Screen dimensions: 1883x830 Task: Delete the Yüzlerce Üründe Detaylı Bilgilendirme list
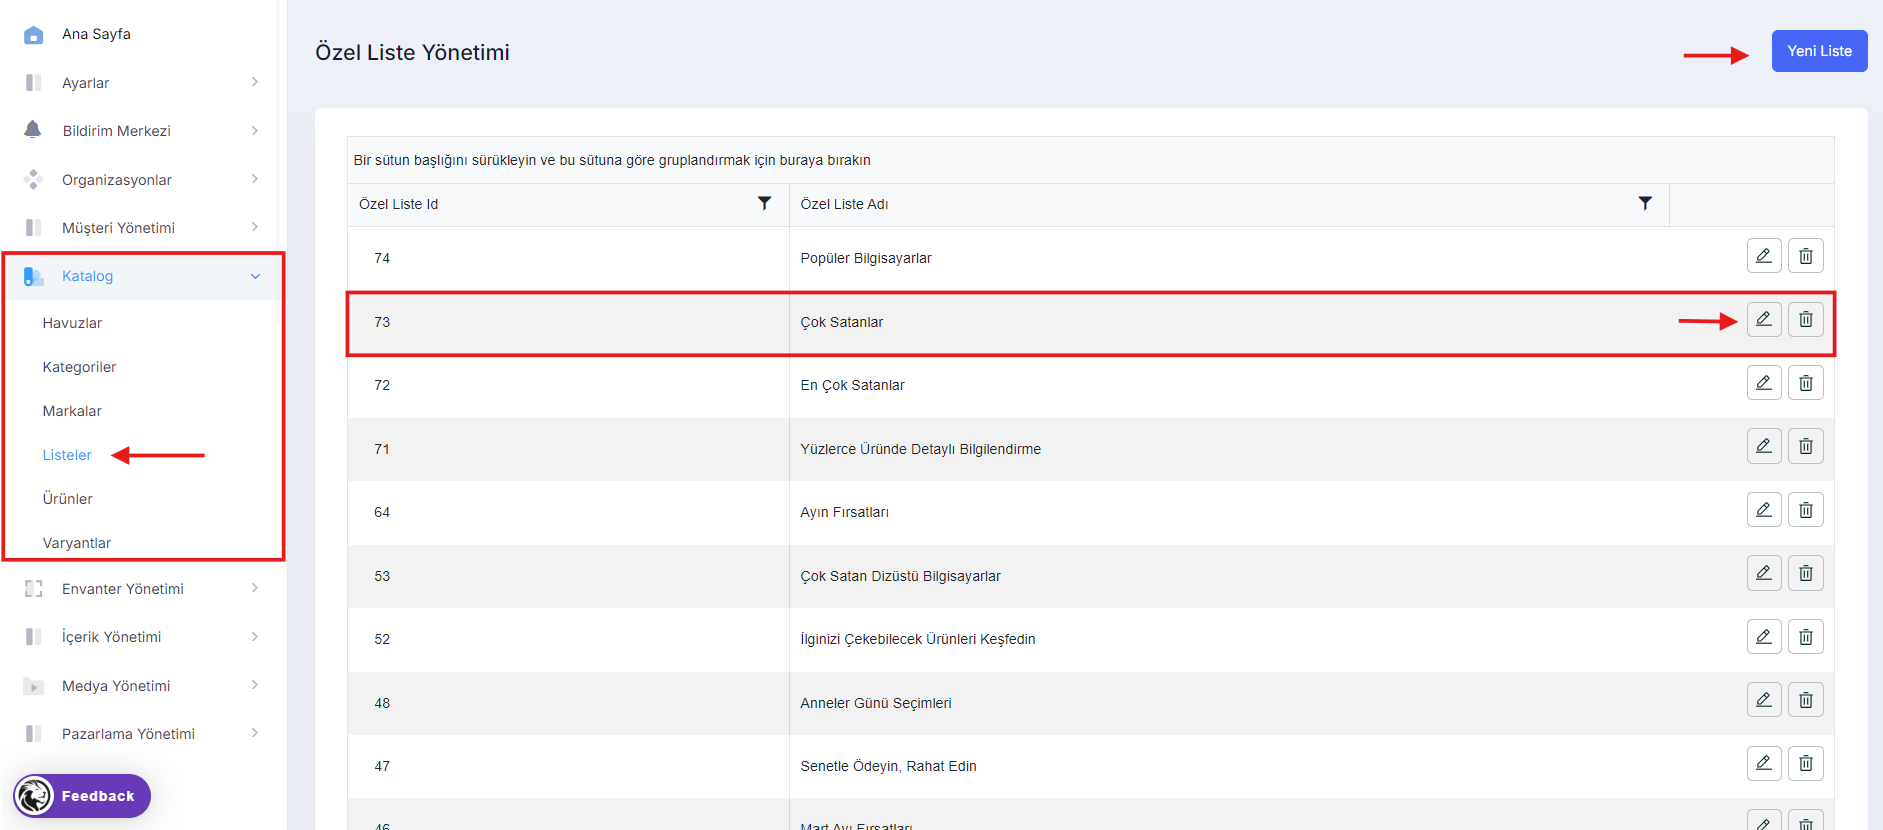point(1806,446)
